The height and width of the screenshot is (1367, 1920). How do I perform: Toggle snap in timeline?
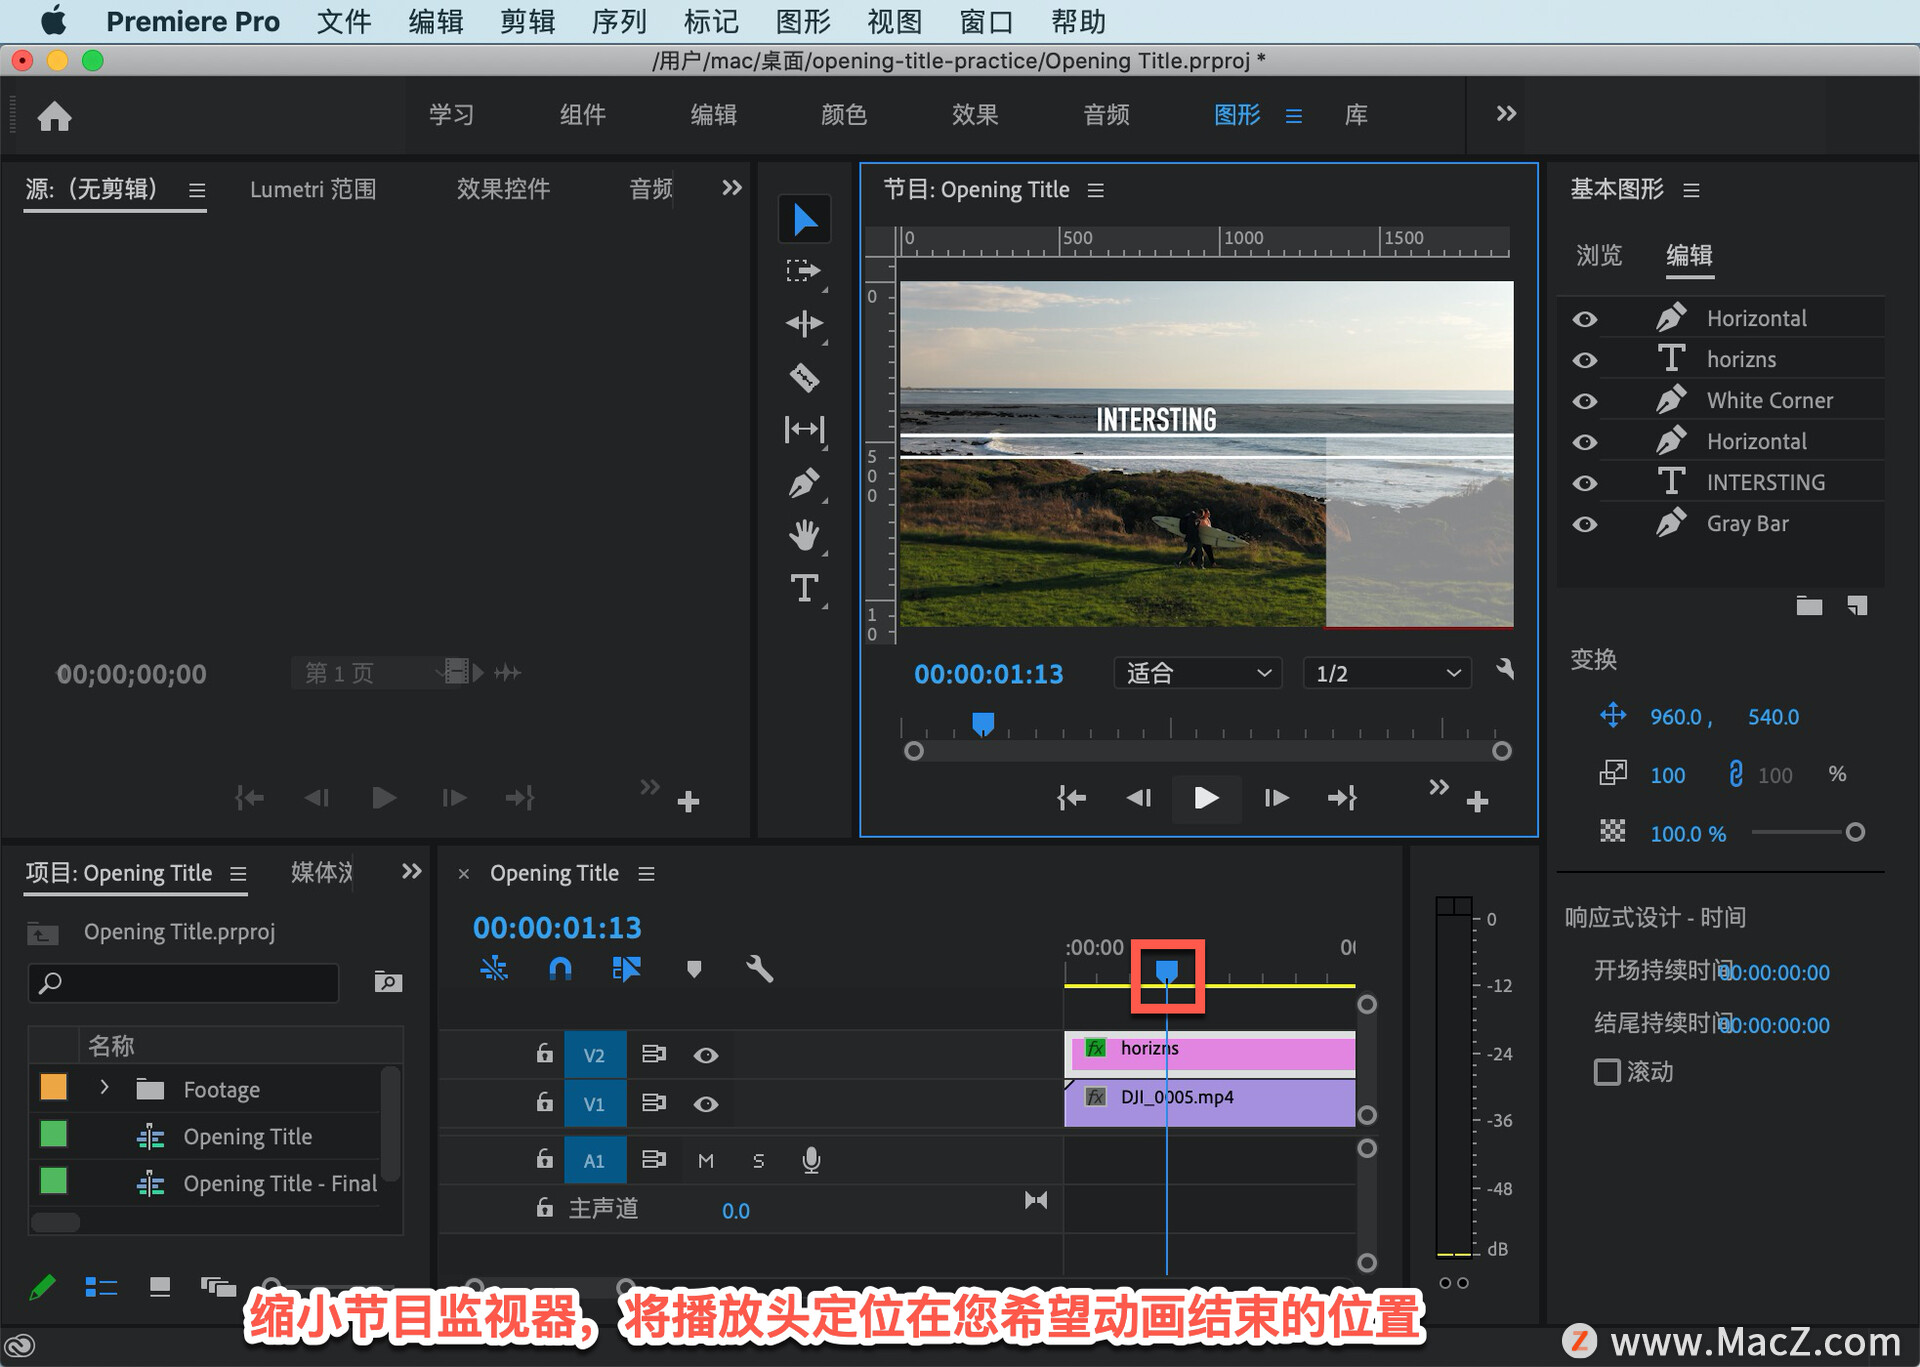(560, 968)
